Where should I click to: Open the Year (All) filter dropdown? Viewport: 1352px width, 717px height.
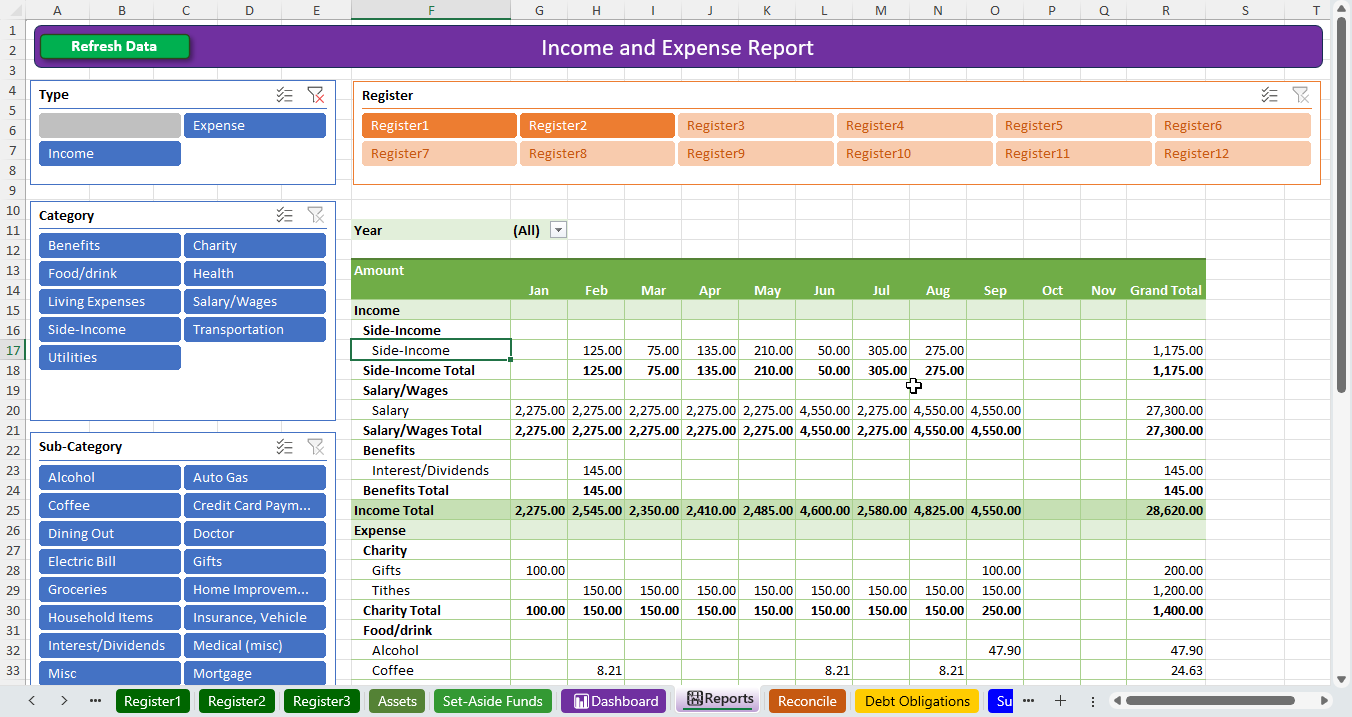click(558, 230)
